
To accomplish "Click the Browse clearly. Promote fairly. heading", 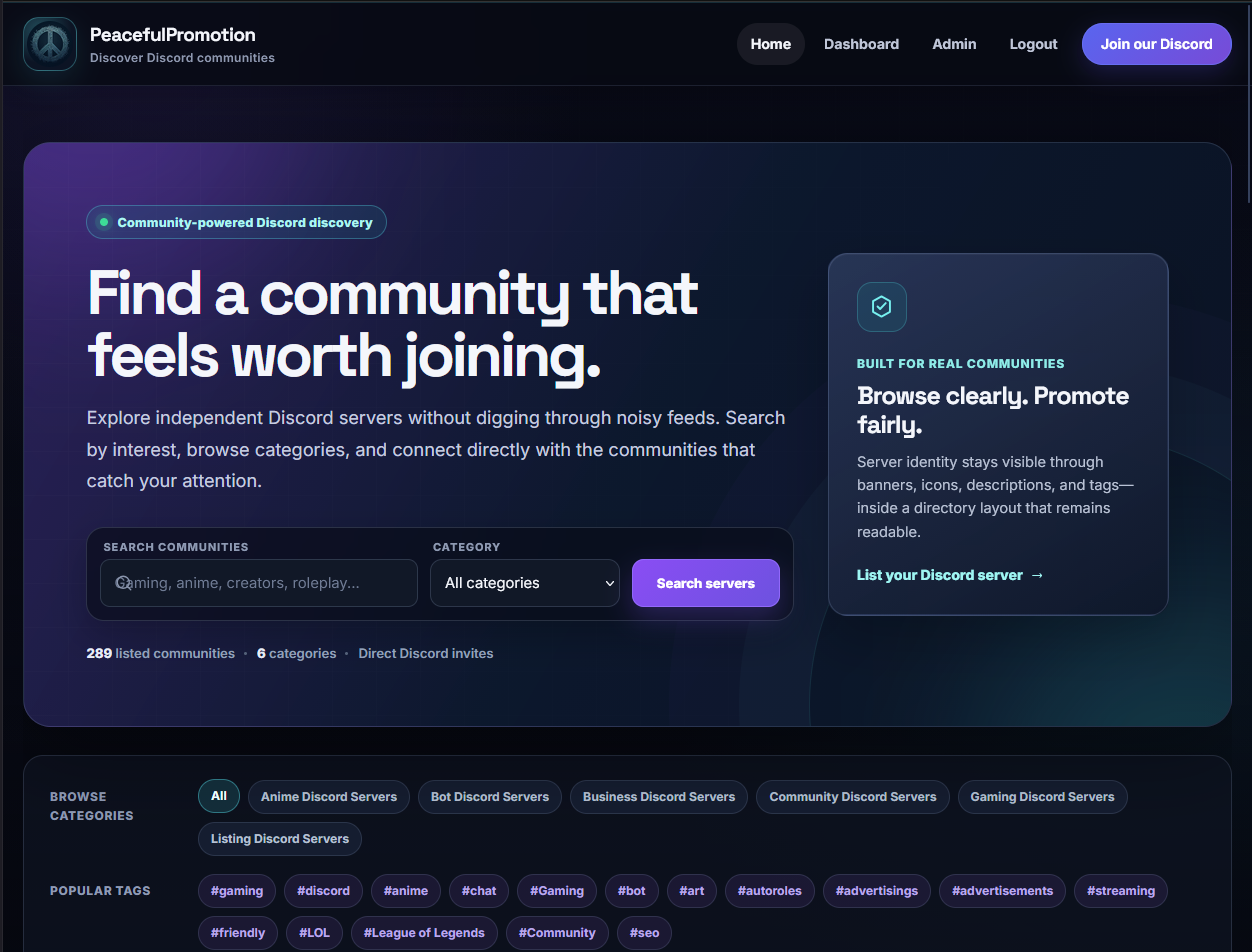I will (993, 410).
